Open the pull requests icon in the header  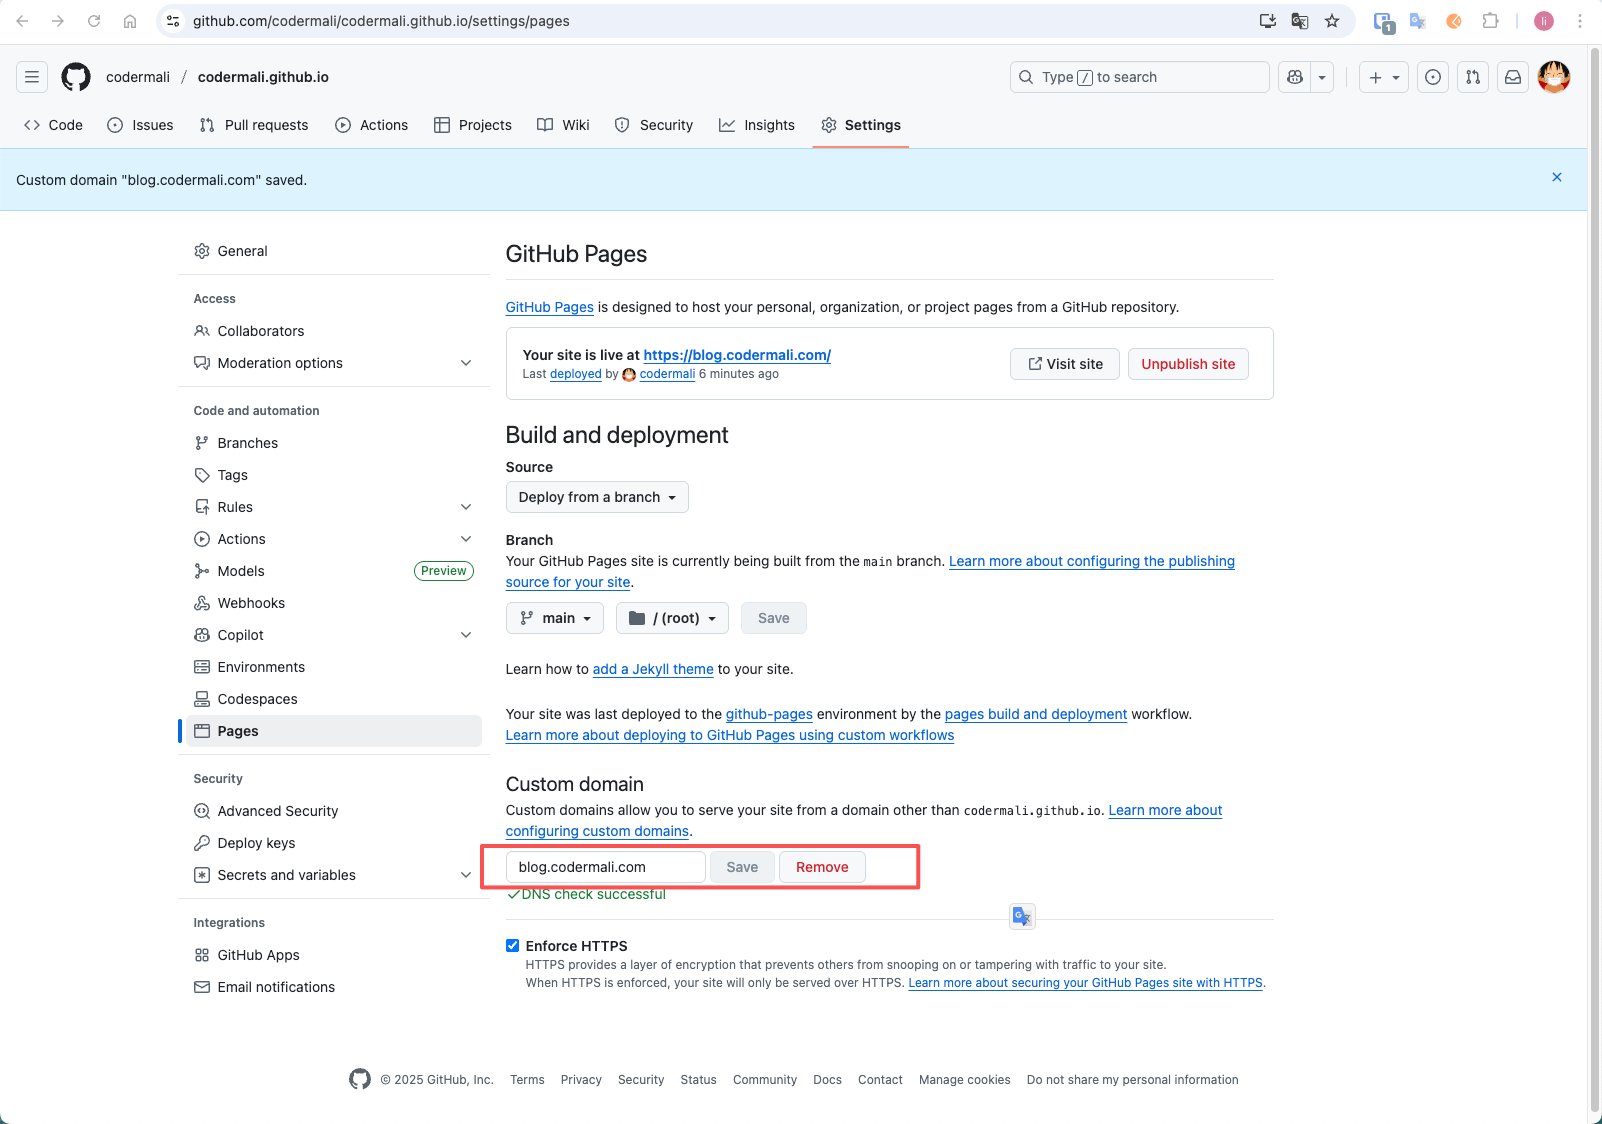pos(1473,77)
